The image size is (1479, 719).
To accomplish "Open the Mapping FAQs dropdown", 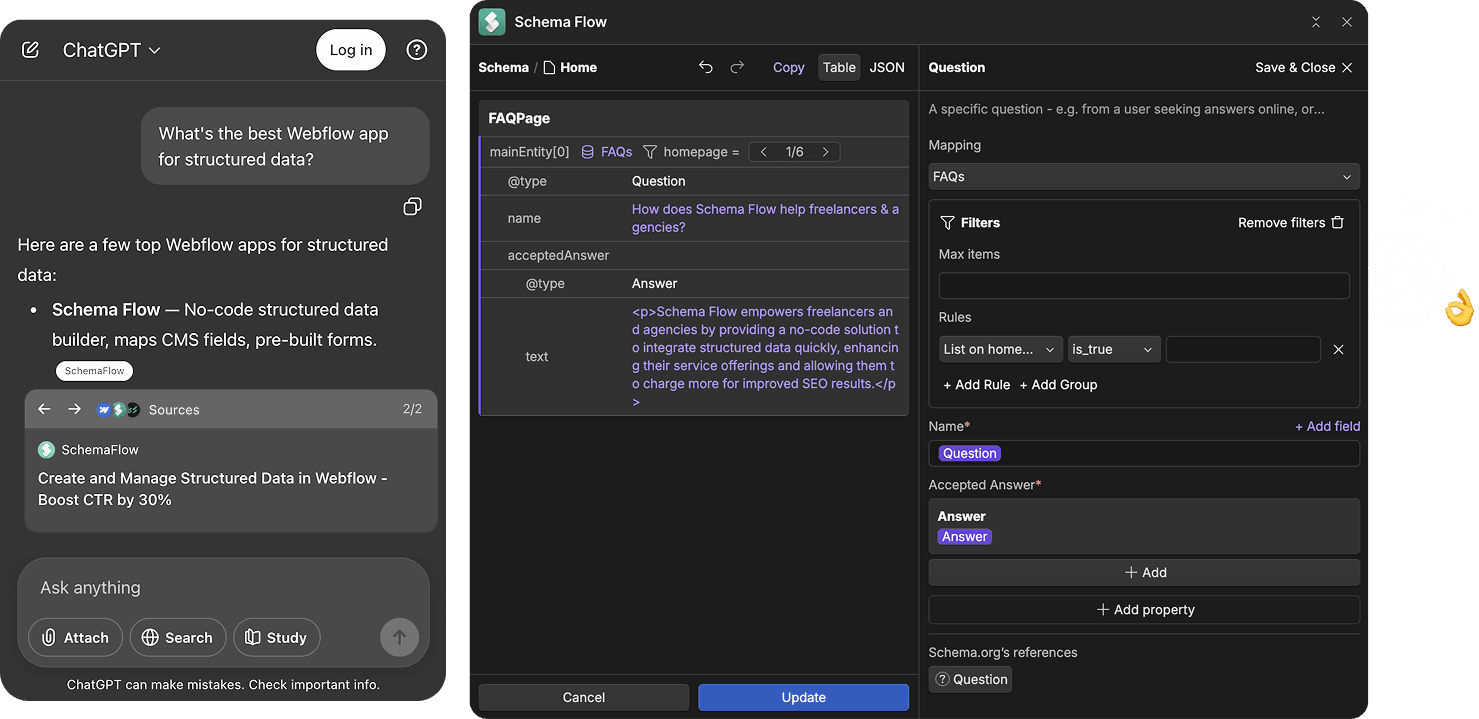I will pyautogui.click(x=1144, y=177).
